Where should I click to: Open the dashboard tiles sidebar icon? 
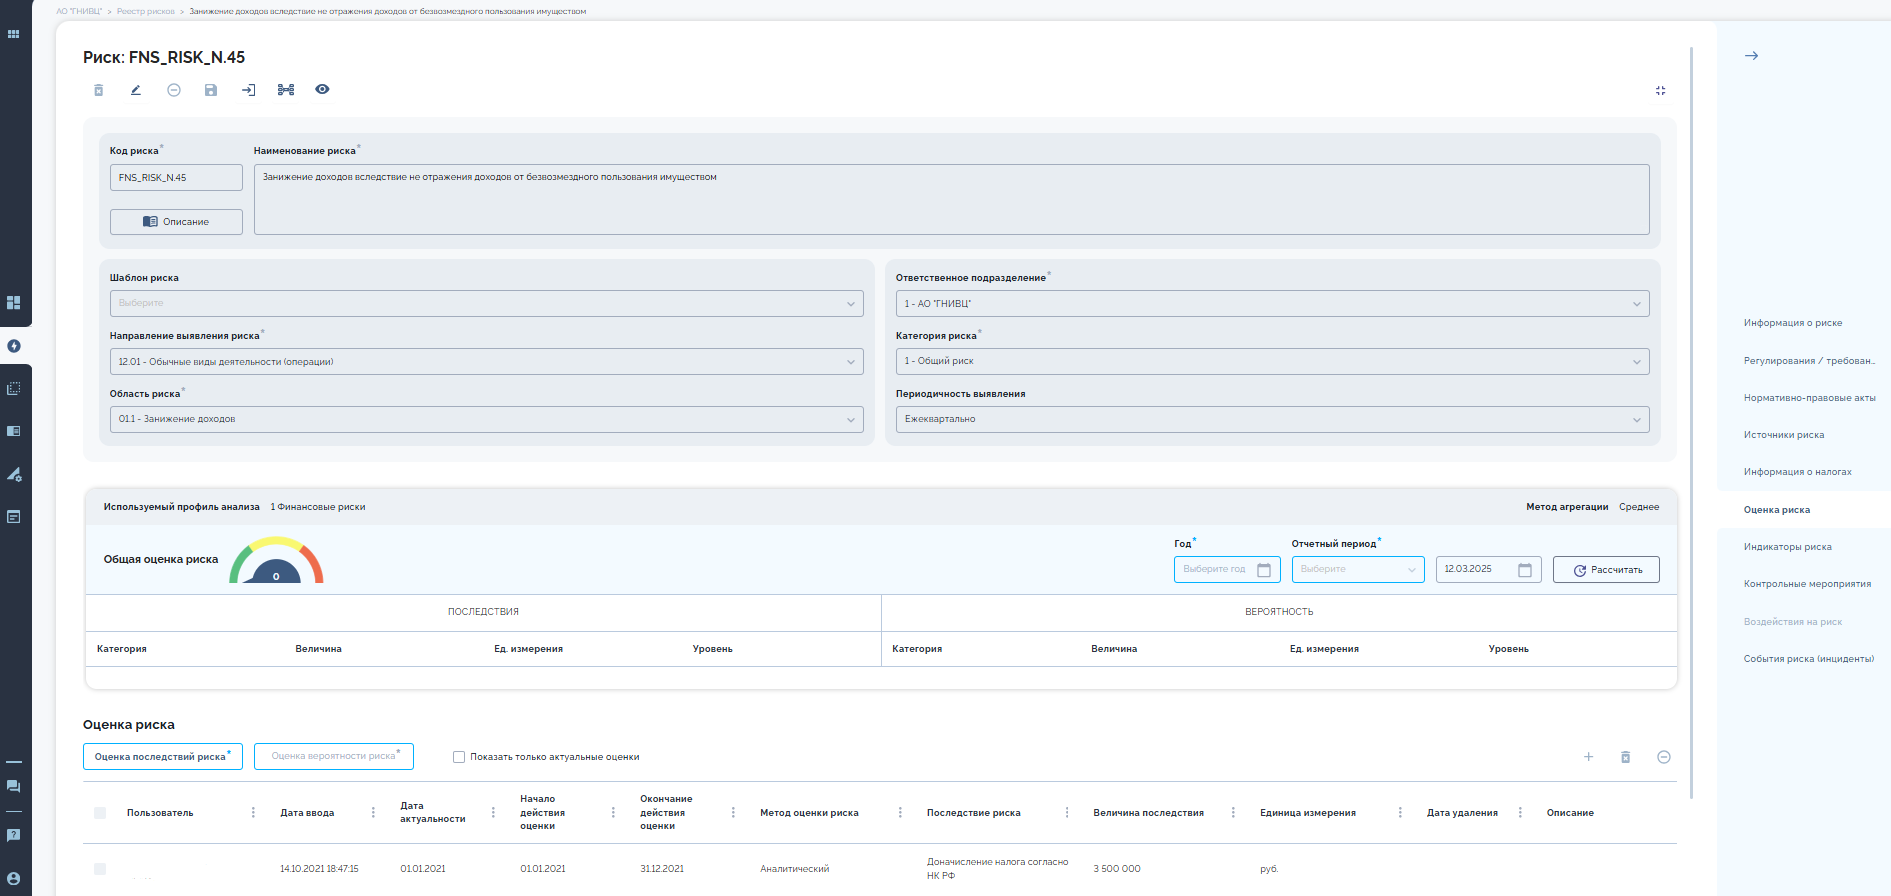(x=13, y=302)
